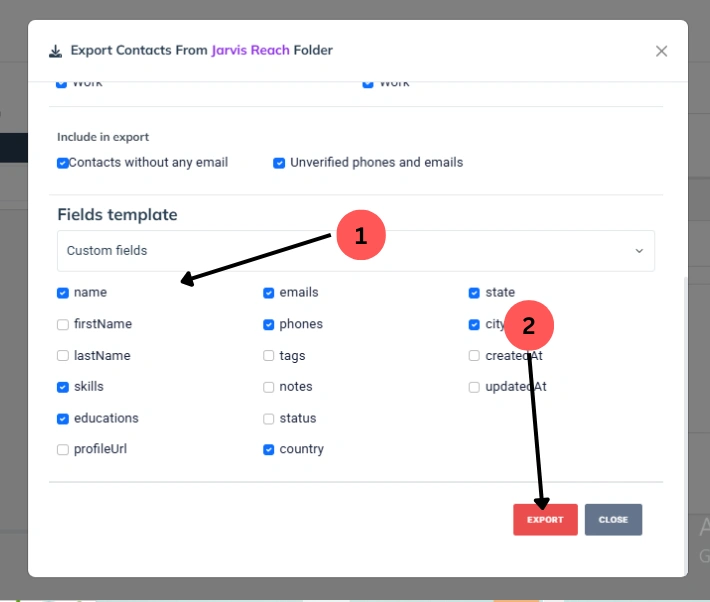Close the export dialog with X icon
This screenshot has width=710, height=602.
[x=661, y=51]
